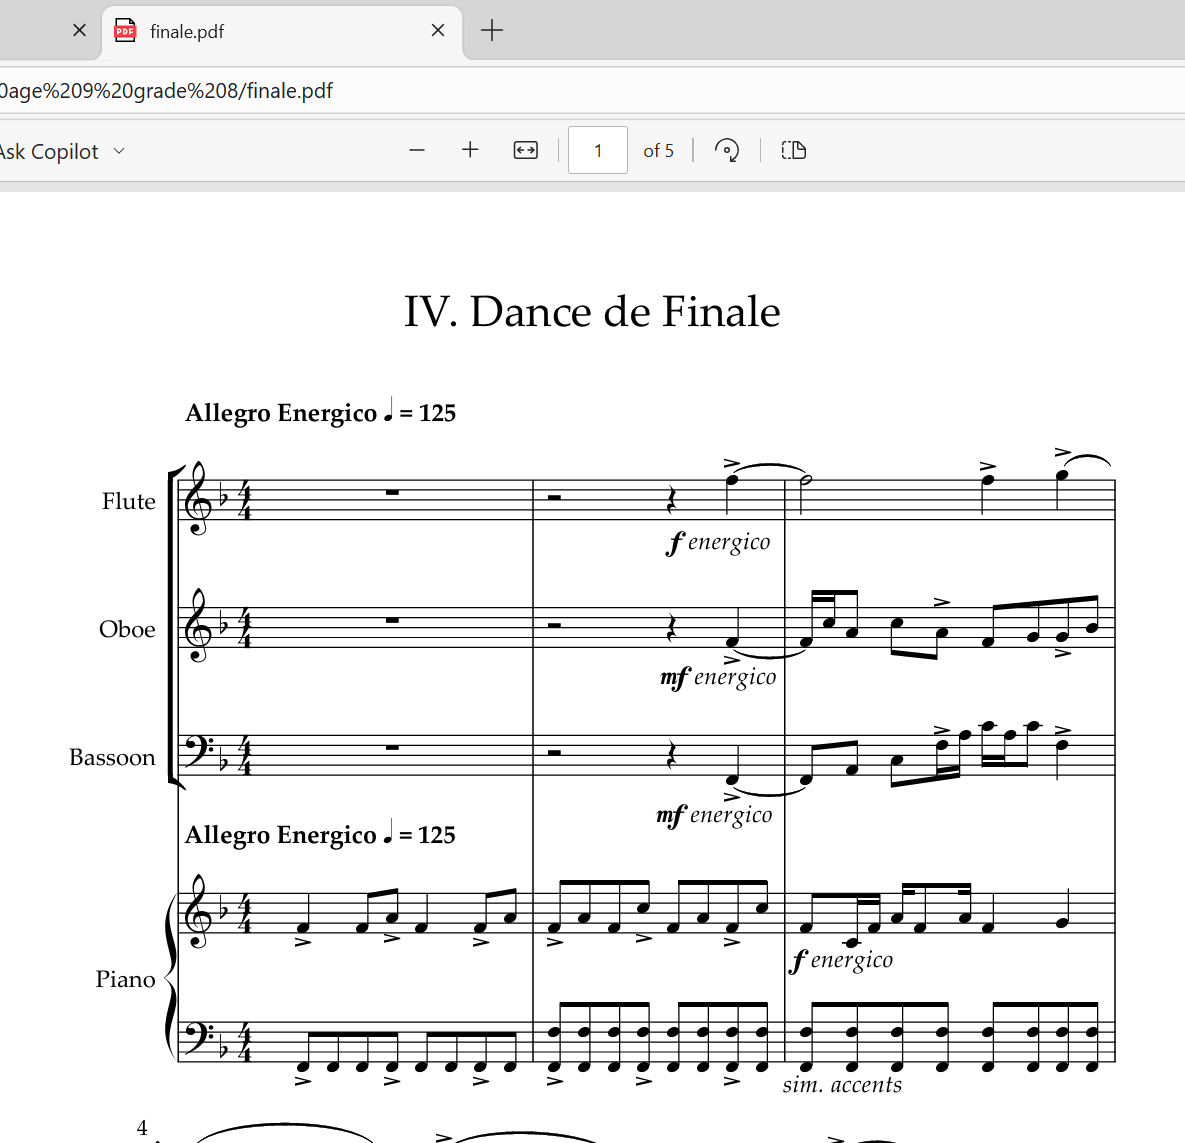Image resolution: width=1185 pixels, height=1143 pixels.
Task: Click measure number 4
Action: pyautogui.click(x=142, y=1128)
